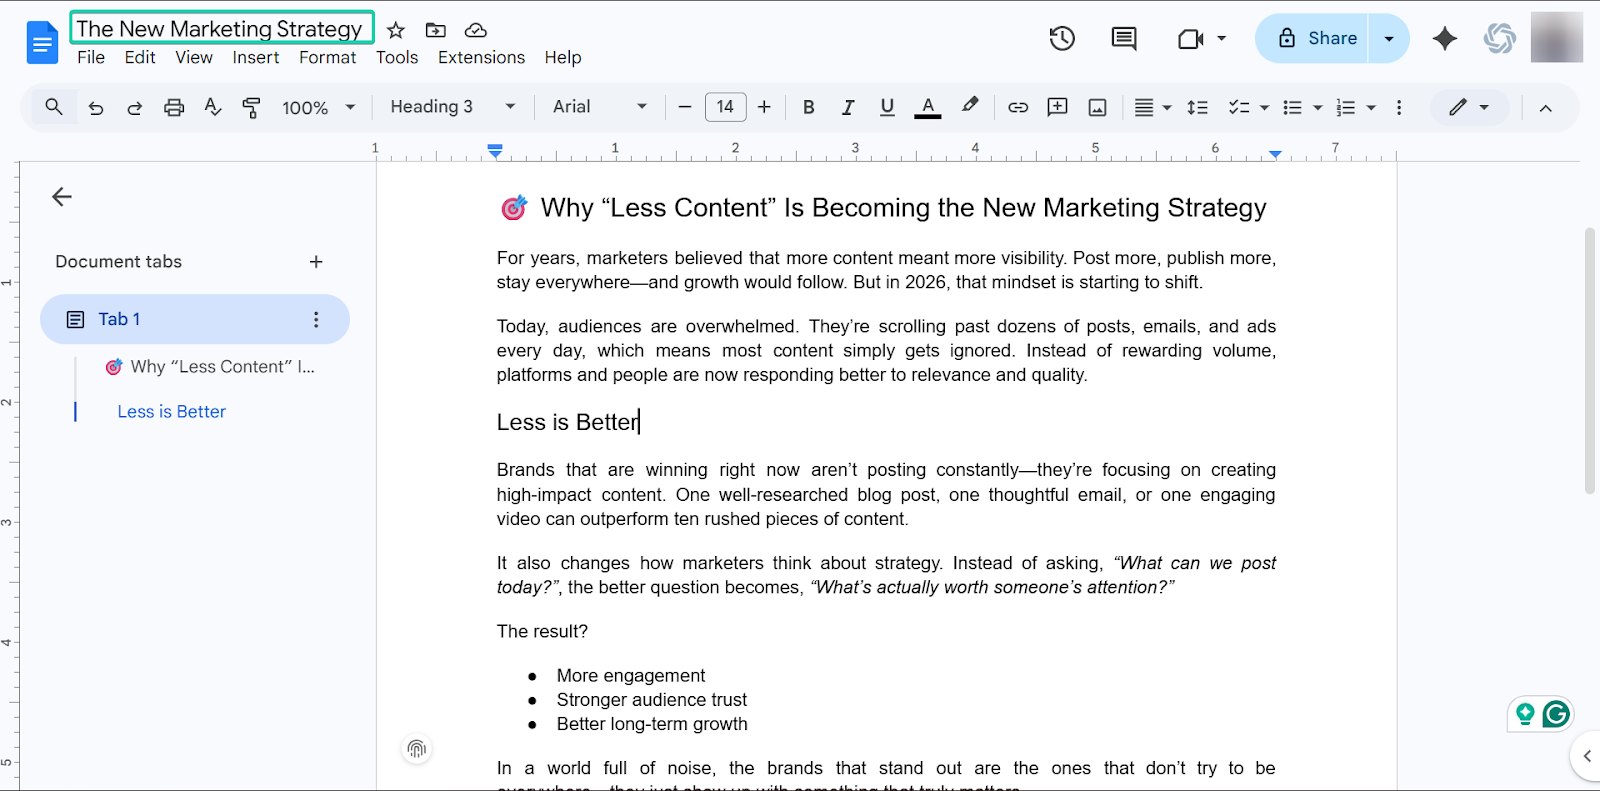
Task: Open the Arial font dropdown
Action: (600, 107)
